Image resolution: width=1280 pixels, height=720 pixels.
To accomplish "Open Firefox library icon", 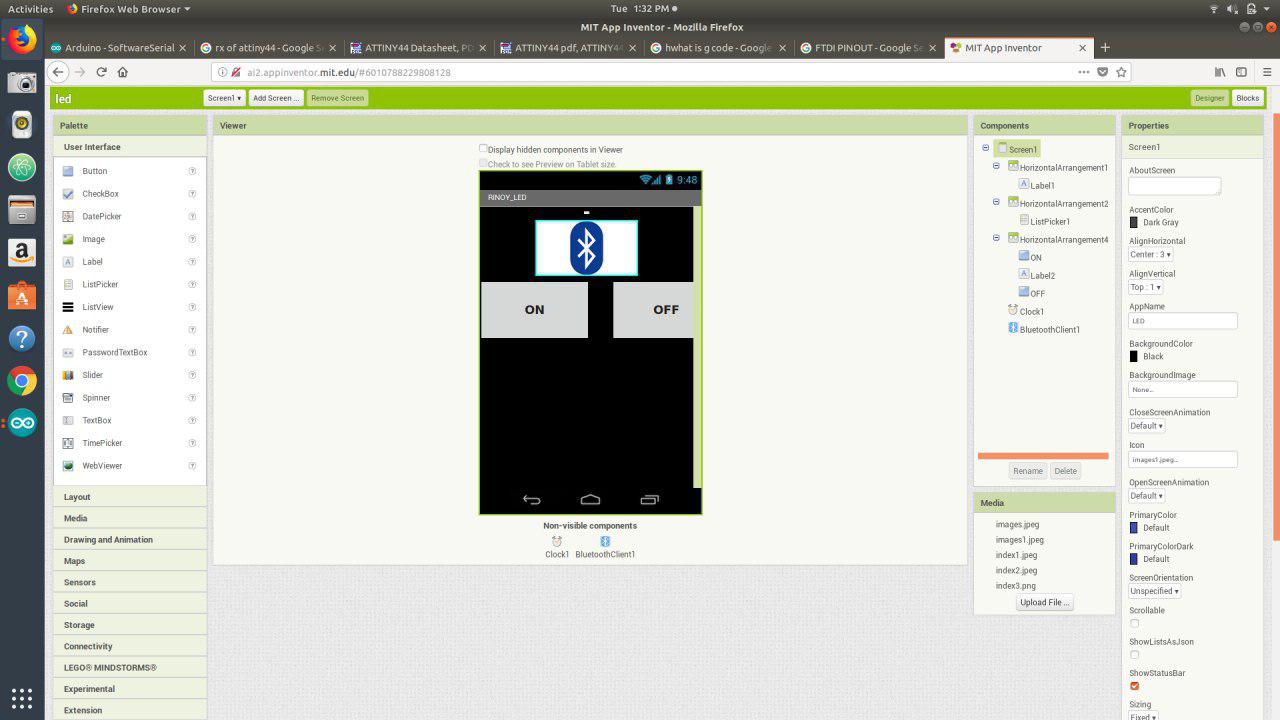I will pos(1220,72).
